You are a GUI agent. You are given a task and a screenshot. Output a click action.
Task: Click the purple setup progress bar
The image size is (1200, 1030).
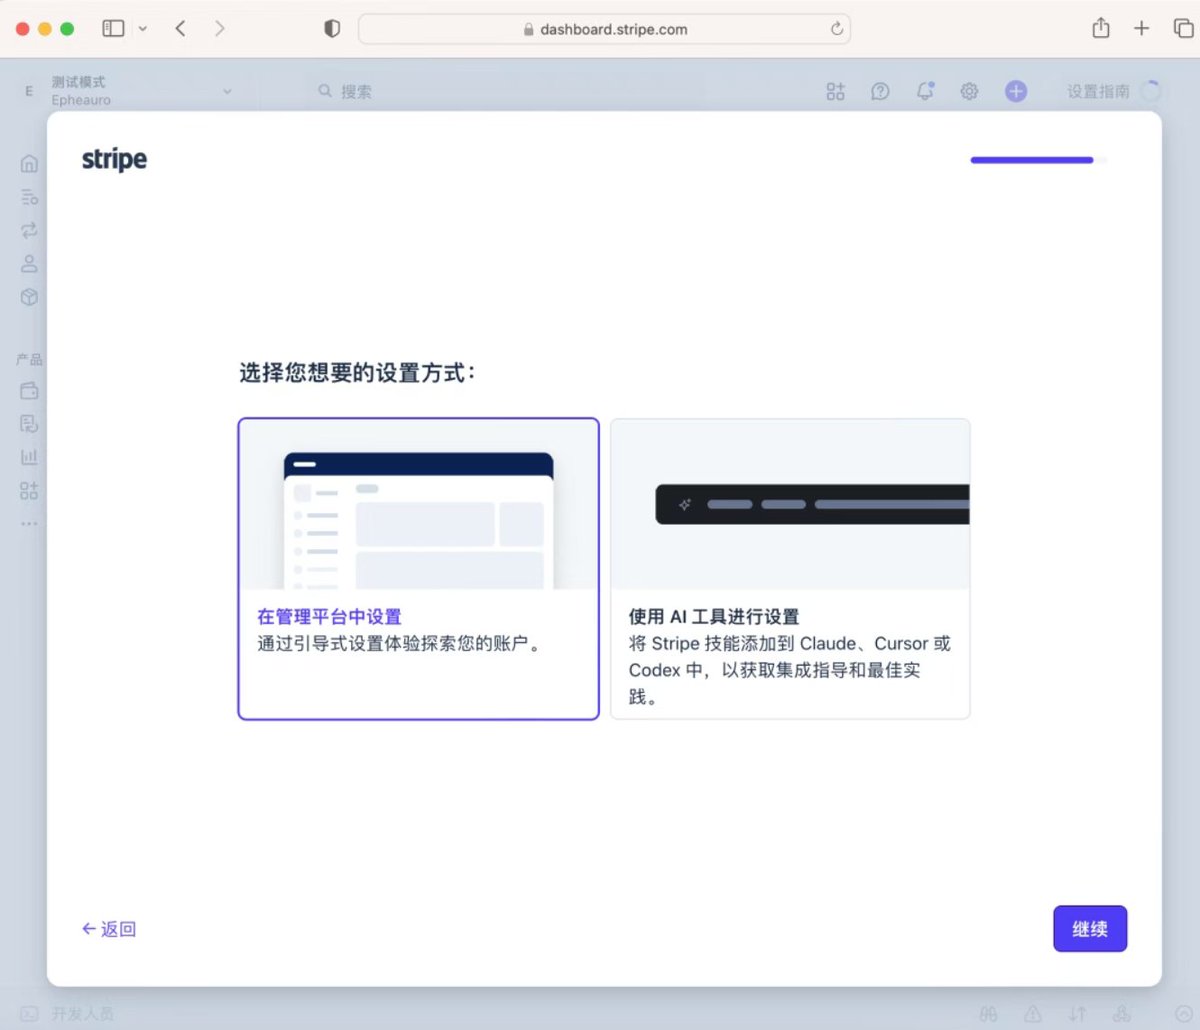[x=1038, y=160]
